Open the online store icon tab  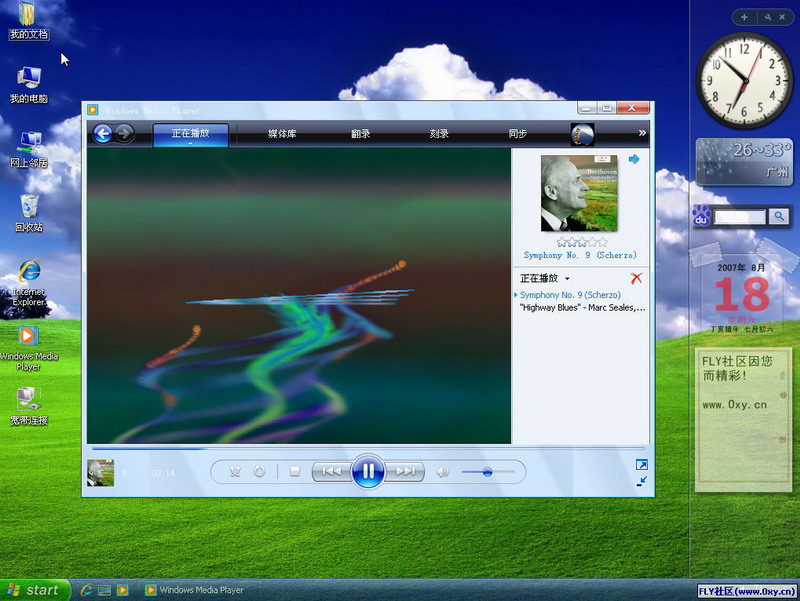point(582,134)
